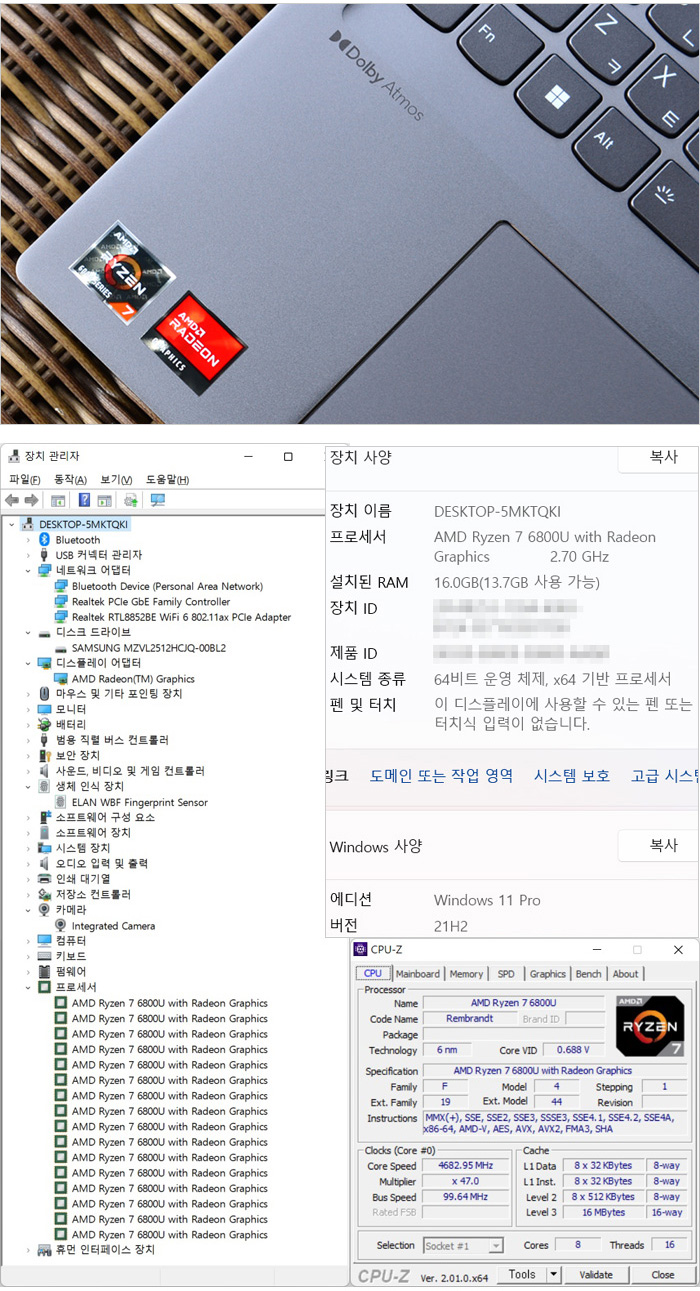Click the Close button in CPU-Z
Viewport: 700px width, 1291px height.
coord(663,1275)
